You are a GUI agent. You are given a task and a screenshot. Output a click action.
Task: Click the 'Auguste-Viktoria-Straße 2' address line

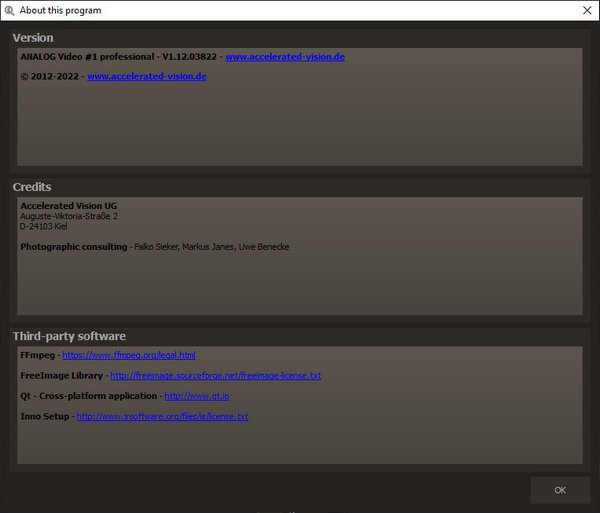(69, 216)
